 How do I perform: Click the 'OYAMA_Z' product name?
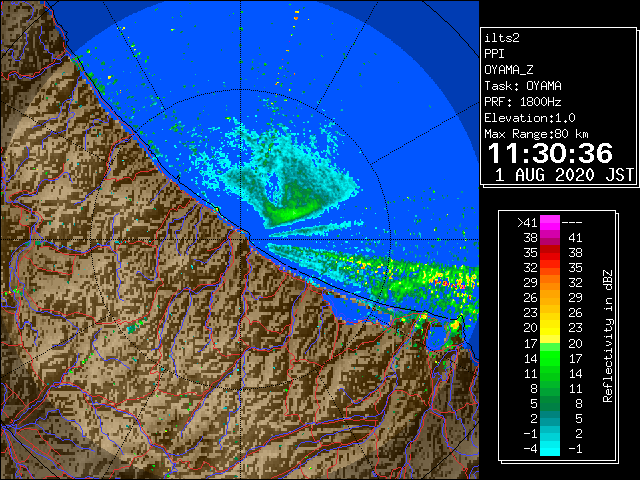(509, 70)
